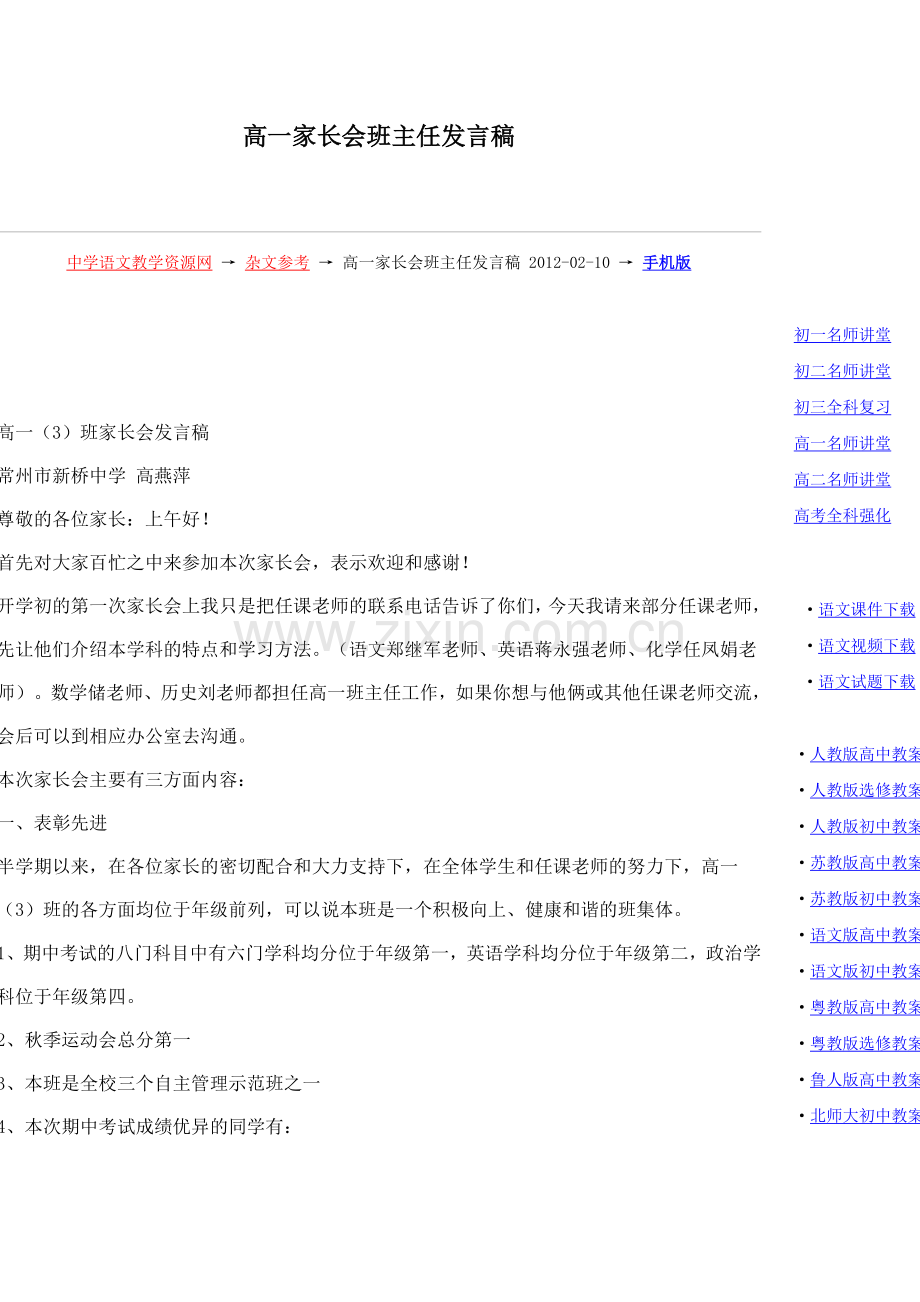The height and width of the screenshot is (1302, 920).
Task: Open the 北师大初中教案 link
Action: [865, 1116]
